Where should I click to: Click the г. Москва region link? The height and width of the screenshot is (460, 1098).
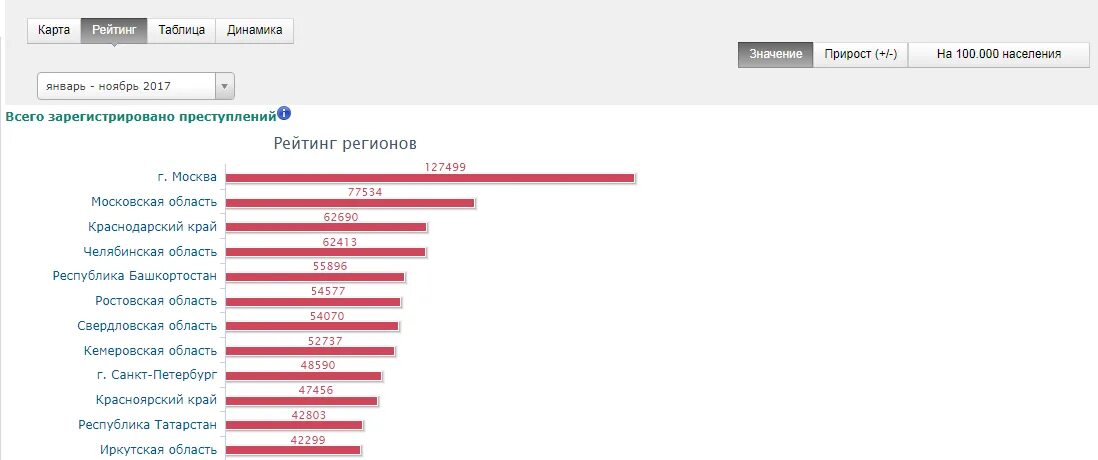[186, 177]
